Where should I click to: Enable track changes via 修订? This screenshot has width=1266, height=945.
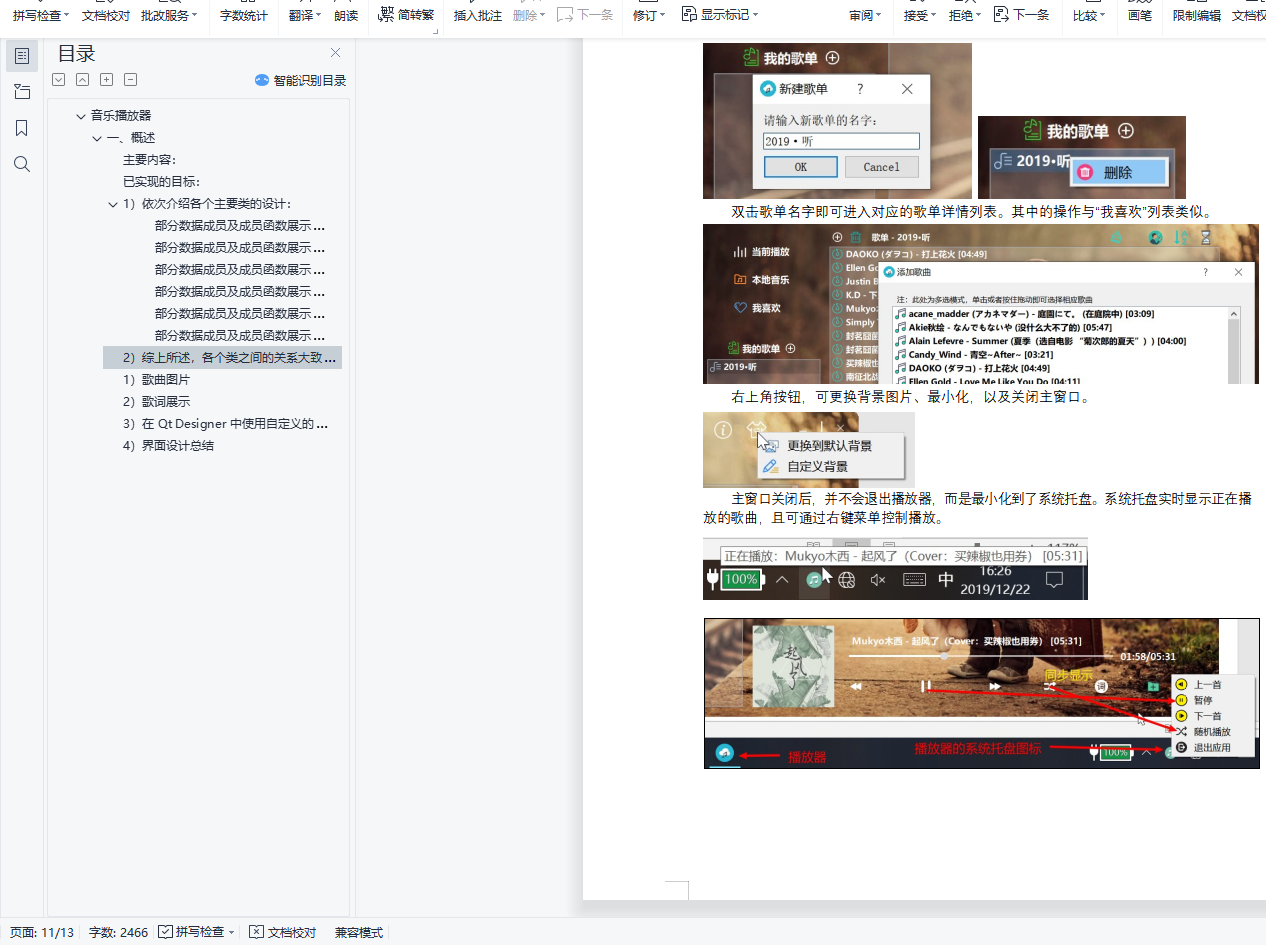(645, 15)
